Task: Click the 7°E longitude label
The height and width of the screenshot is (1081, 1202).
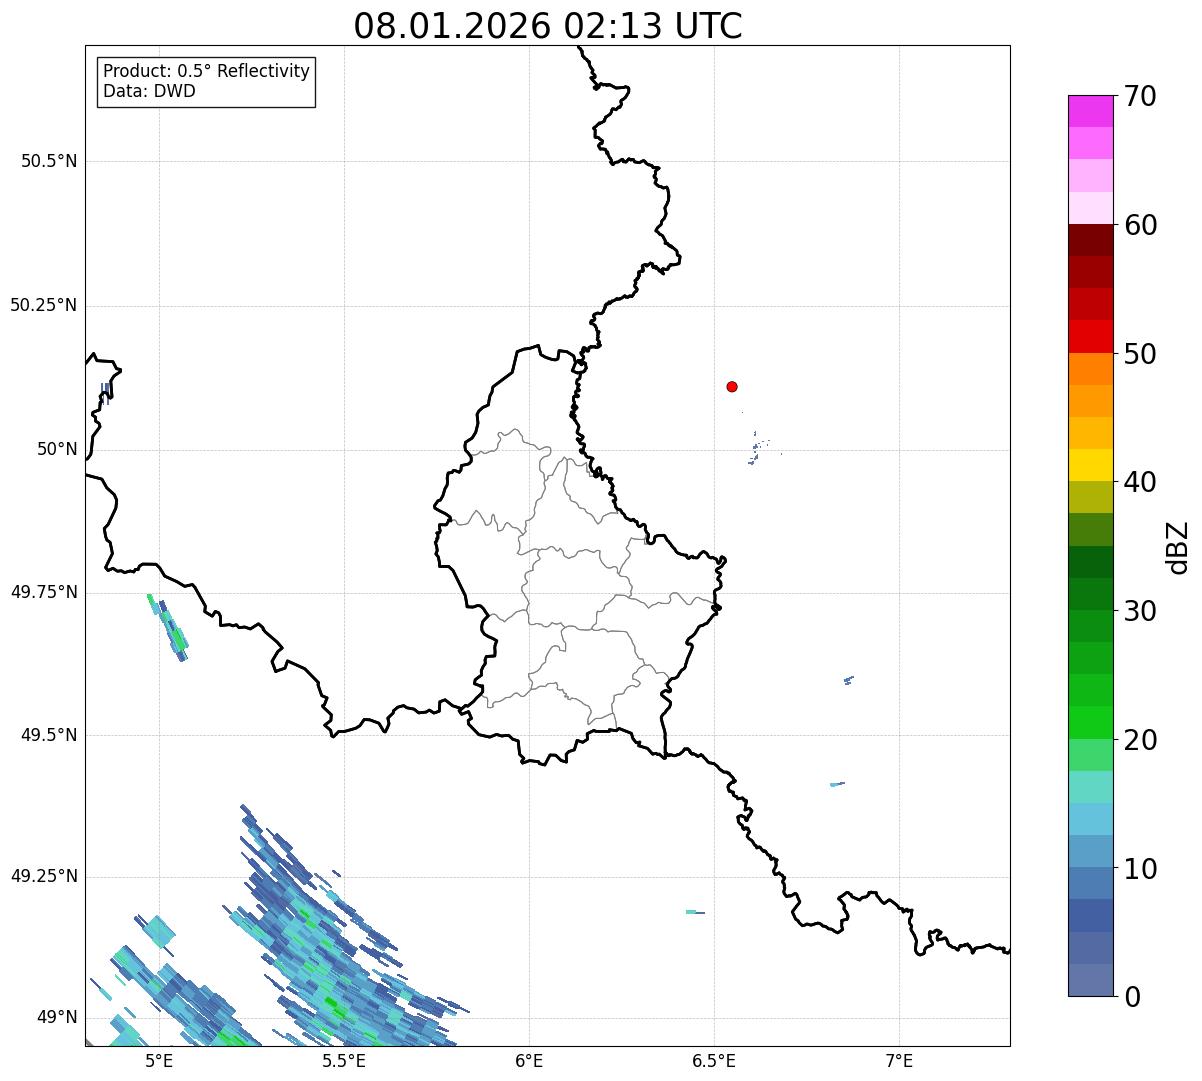Action: tap(899, 1060)
